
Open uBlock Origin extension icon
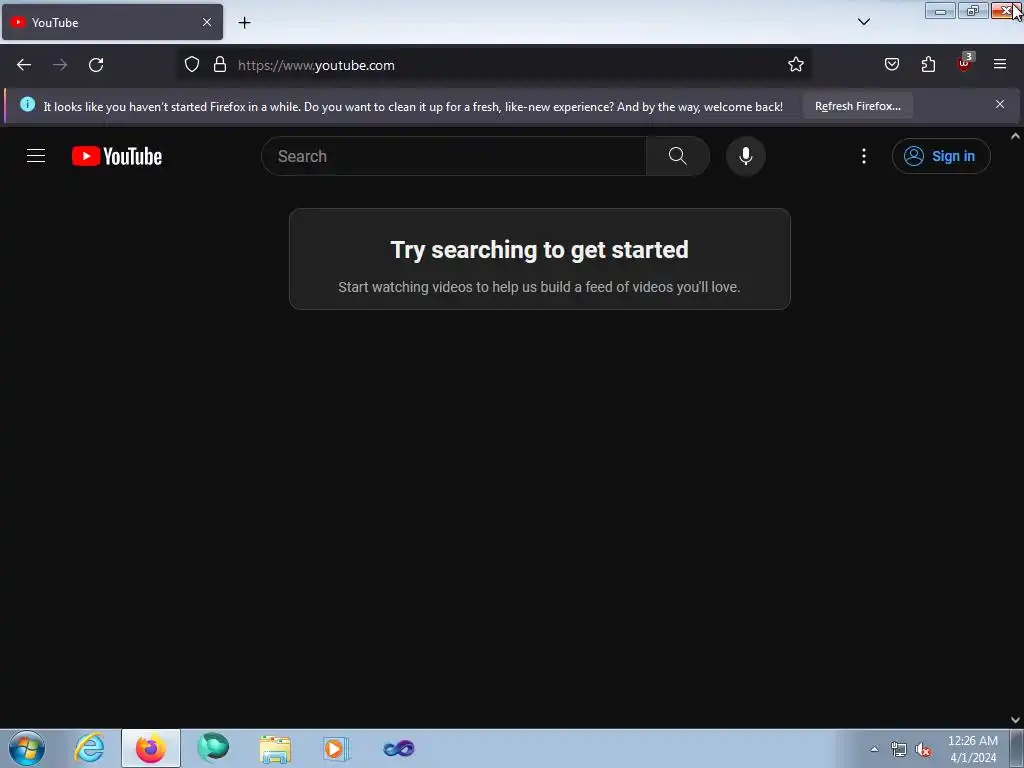tap(965, 63)
